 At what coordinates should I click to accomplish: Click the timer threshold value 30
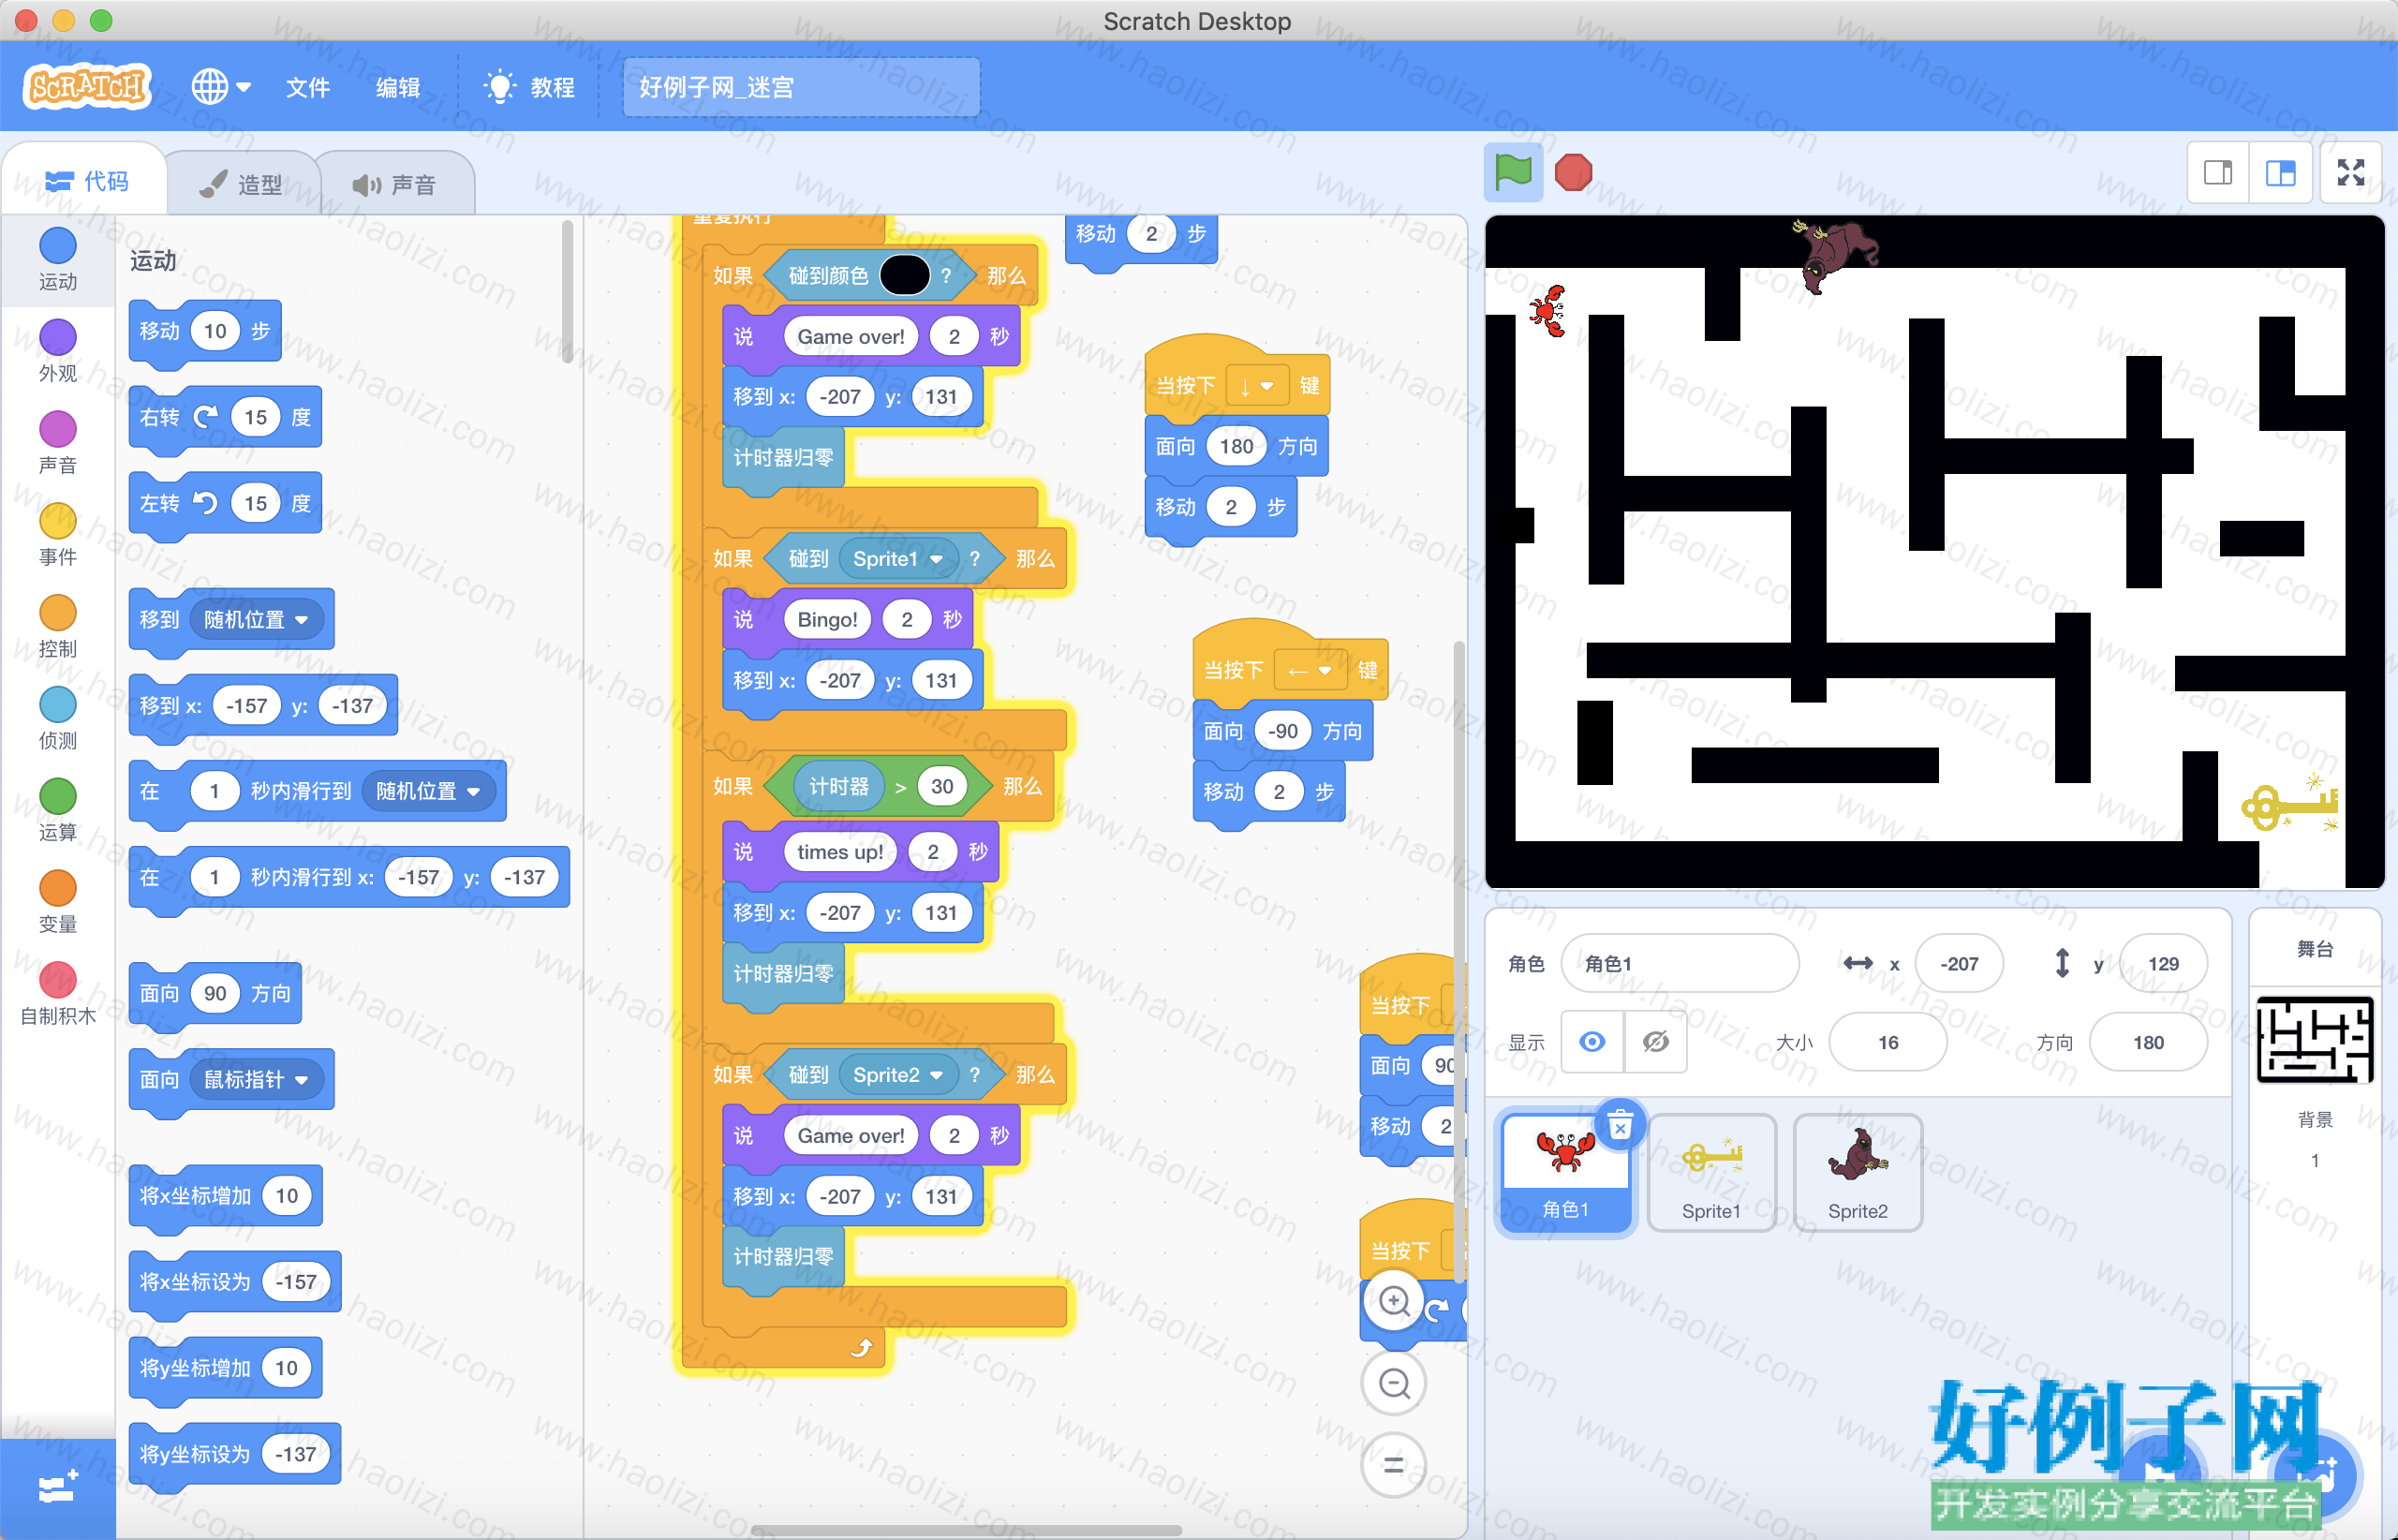(x=941, y=787)
